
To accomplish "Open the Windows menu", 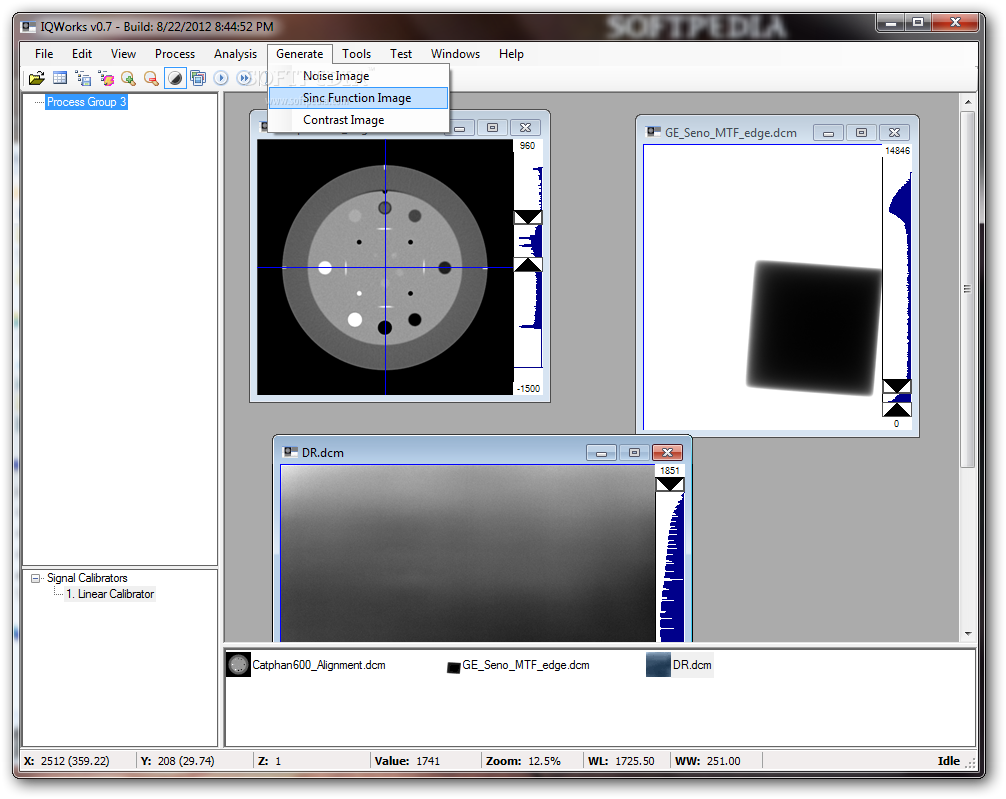I will point(455,54).
